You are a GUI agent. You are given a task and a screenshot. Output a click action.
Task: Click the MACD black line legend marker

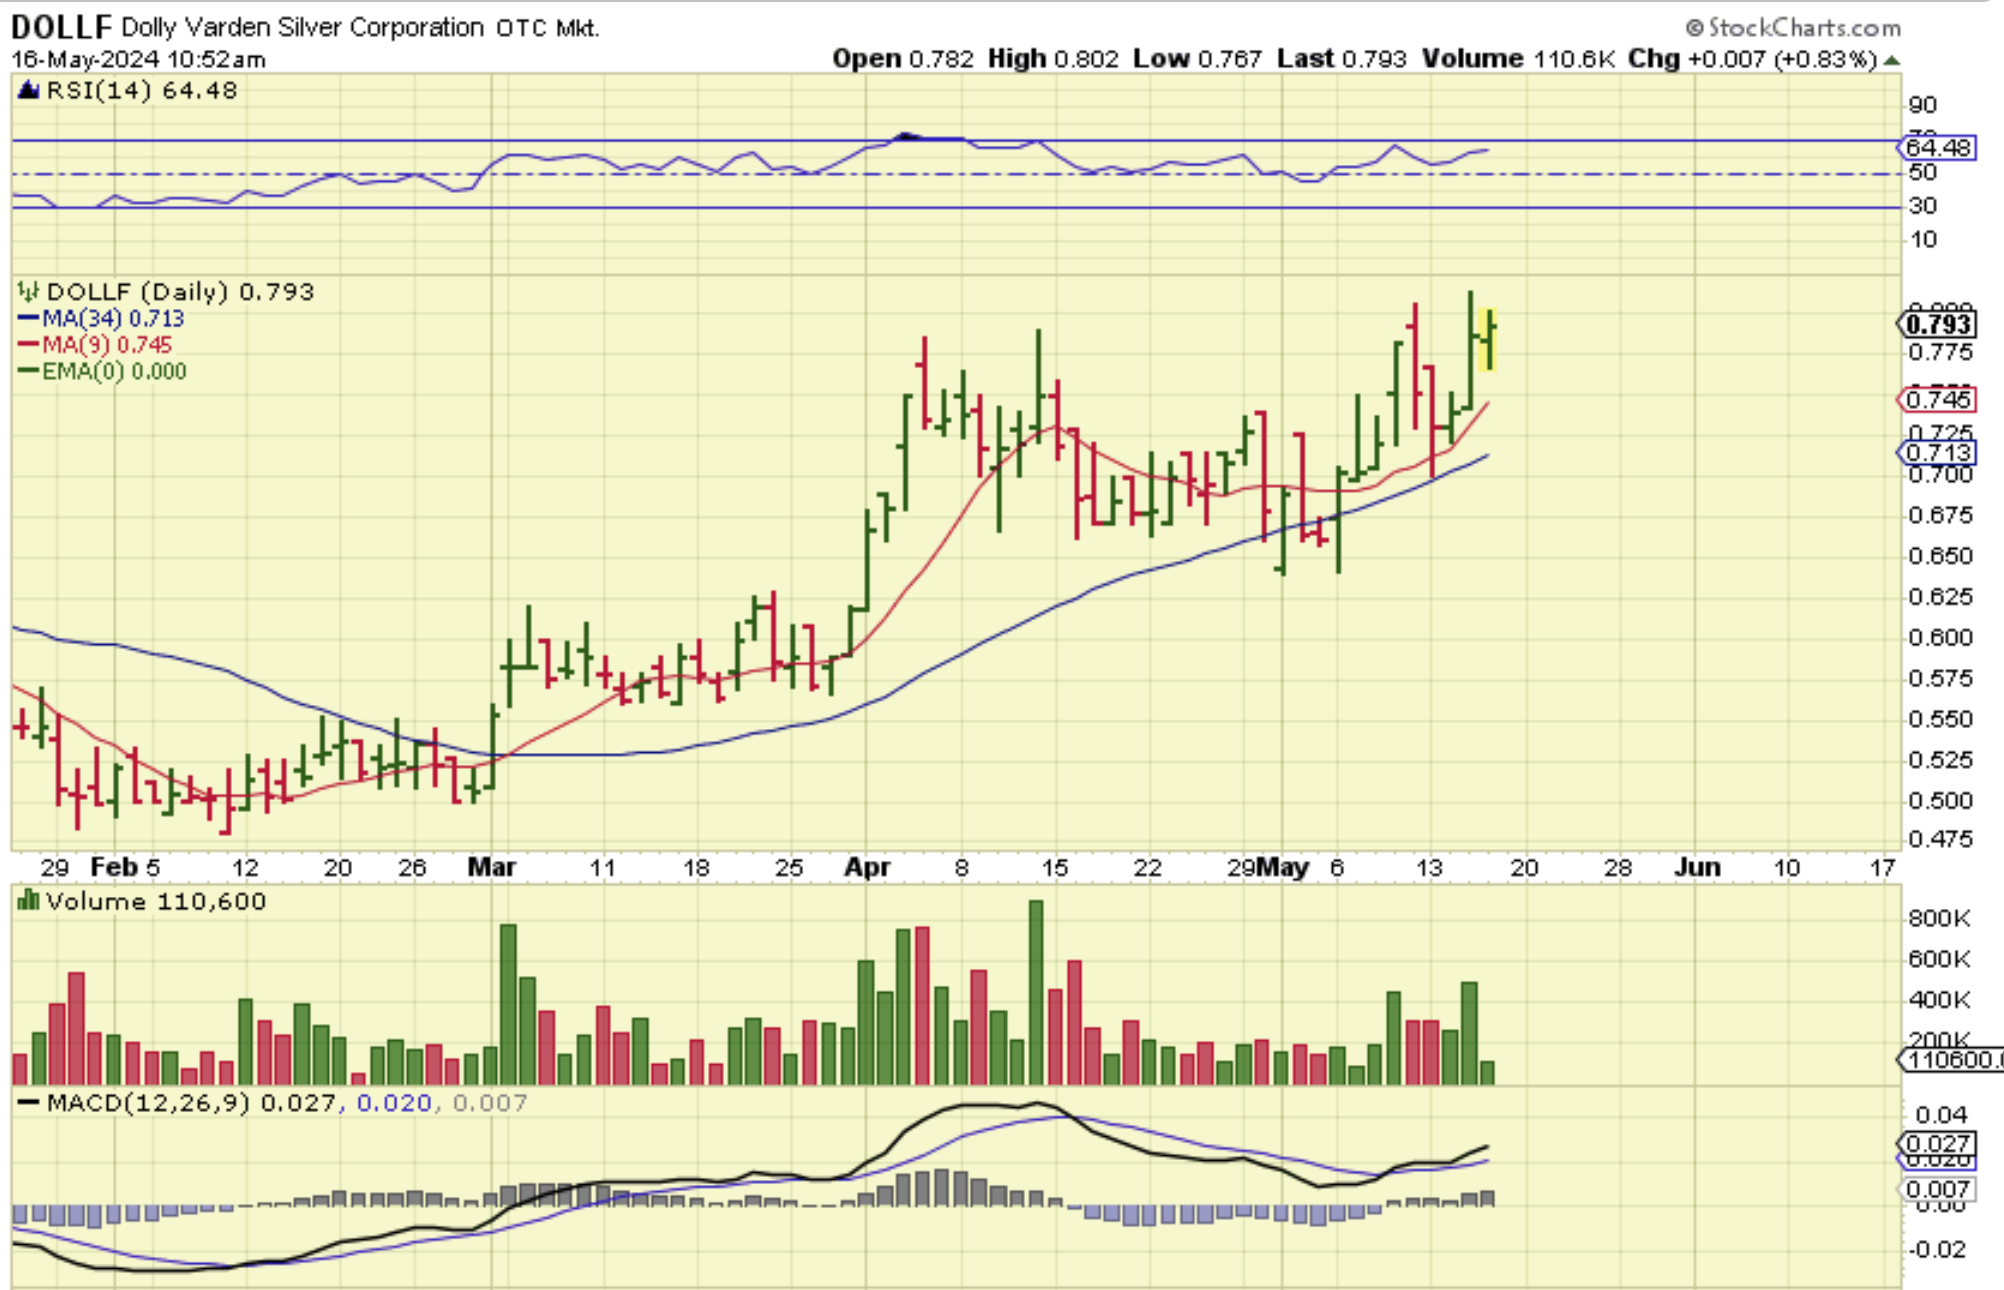coord(28,1103)
